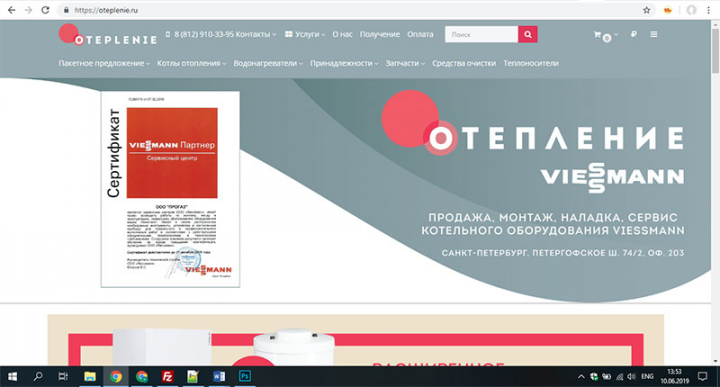Open FileZilla from the taskbar

point(168,376)
